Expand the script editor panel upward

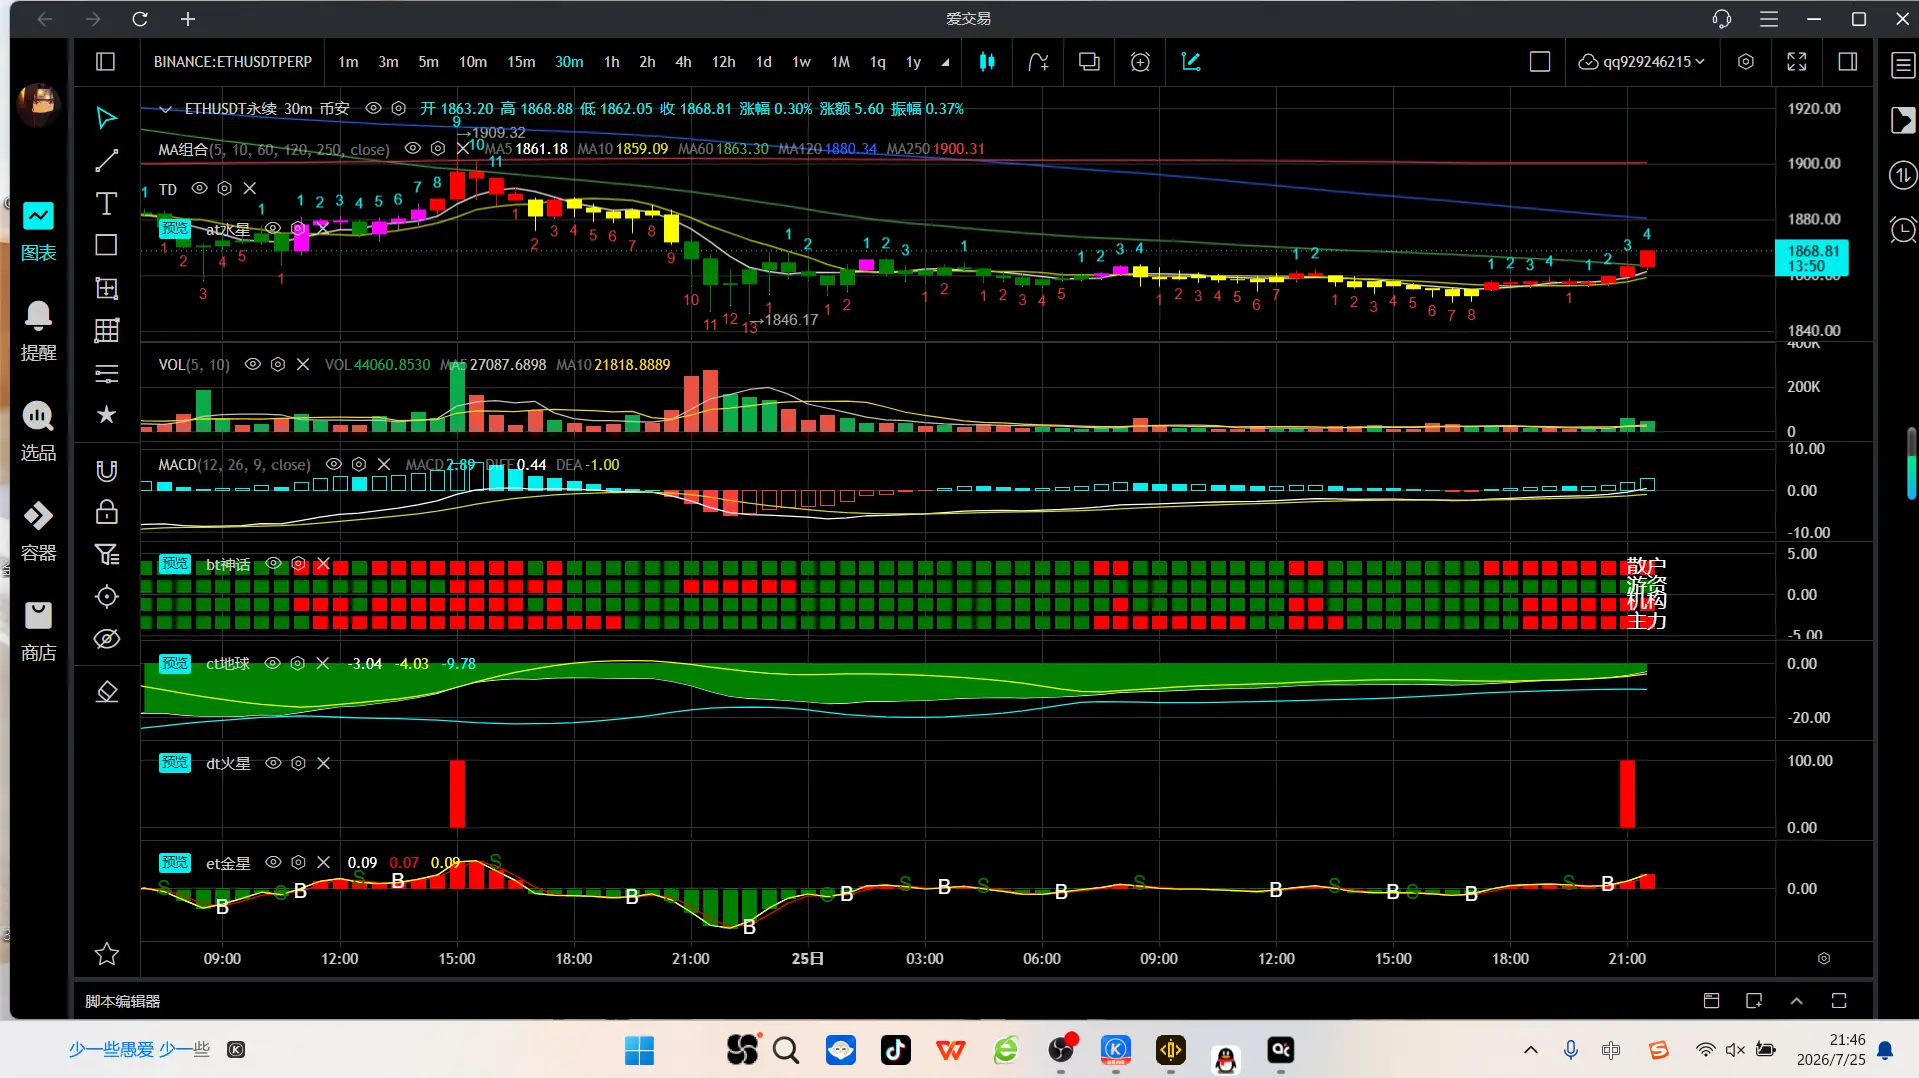click(1796, 1001)
